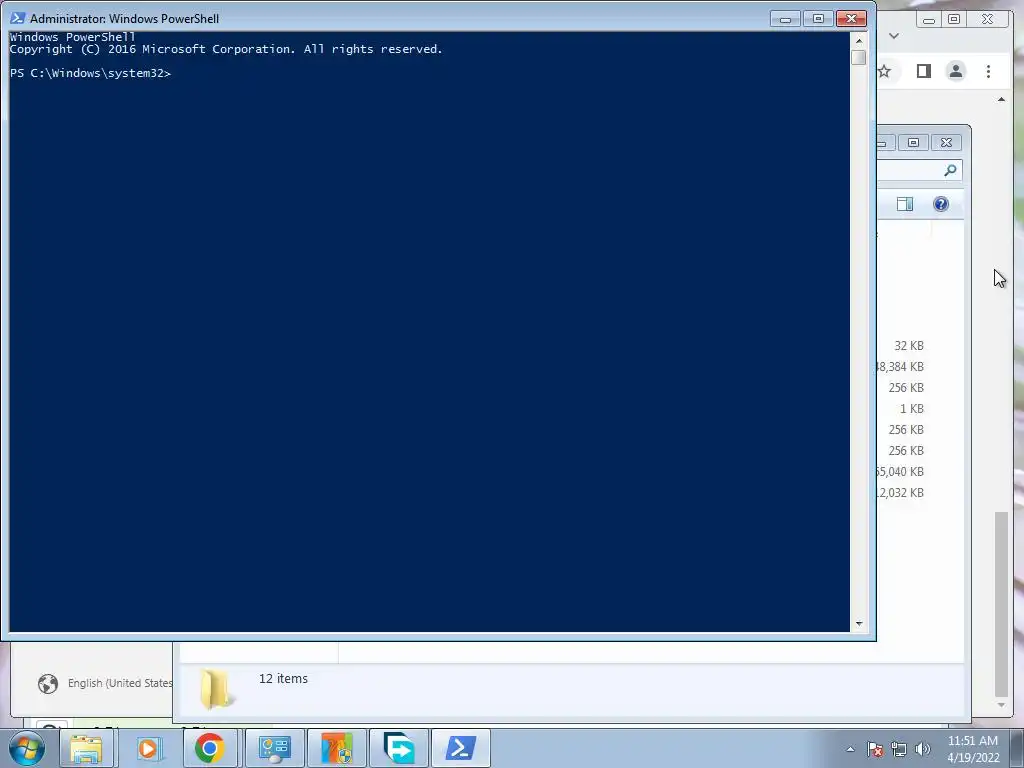The height and width of the screenshot is (768, 1024).
Task: Open the Windows Start menu
Action: (27, 748)
